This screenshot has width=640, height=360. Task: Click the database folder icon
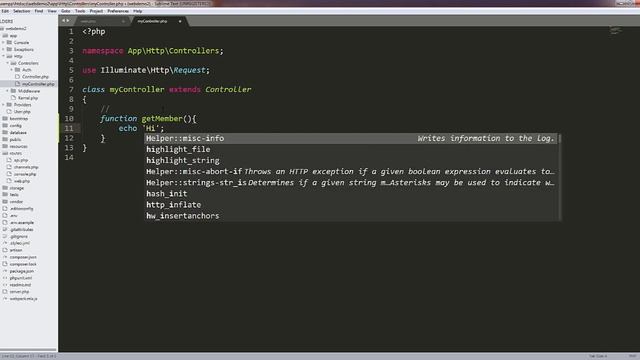tap(5, 132)
